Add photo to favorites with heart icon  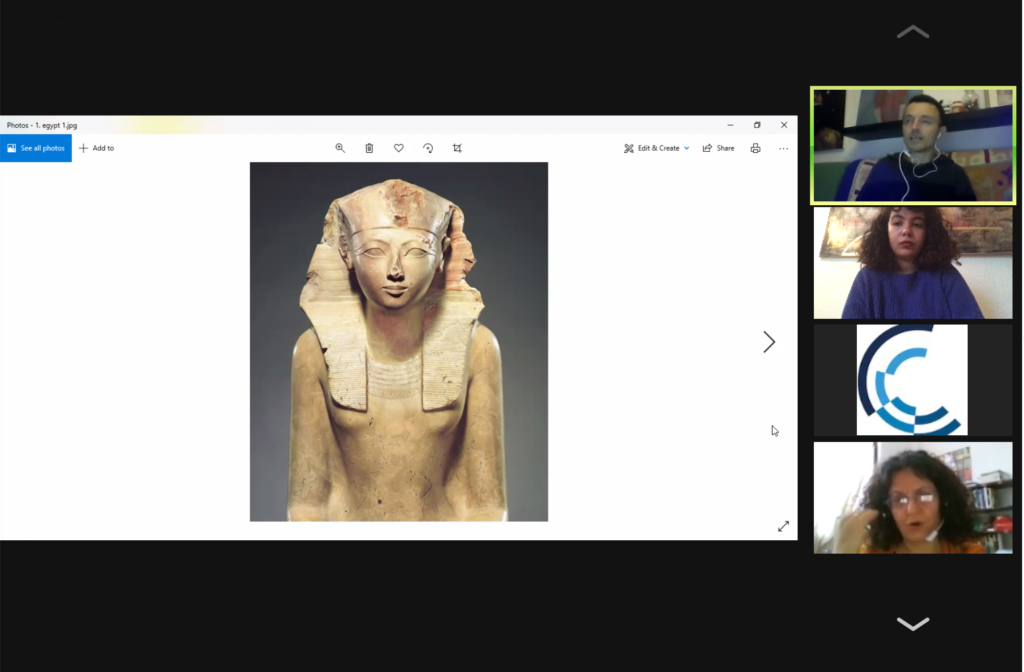pos(399,148)
